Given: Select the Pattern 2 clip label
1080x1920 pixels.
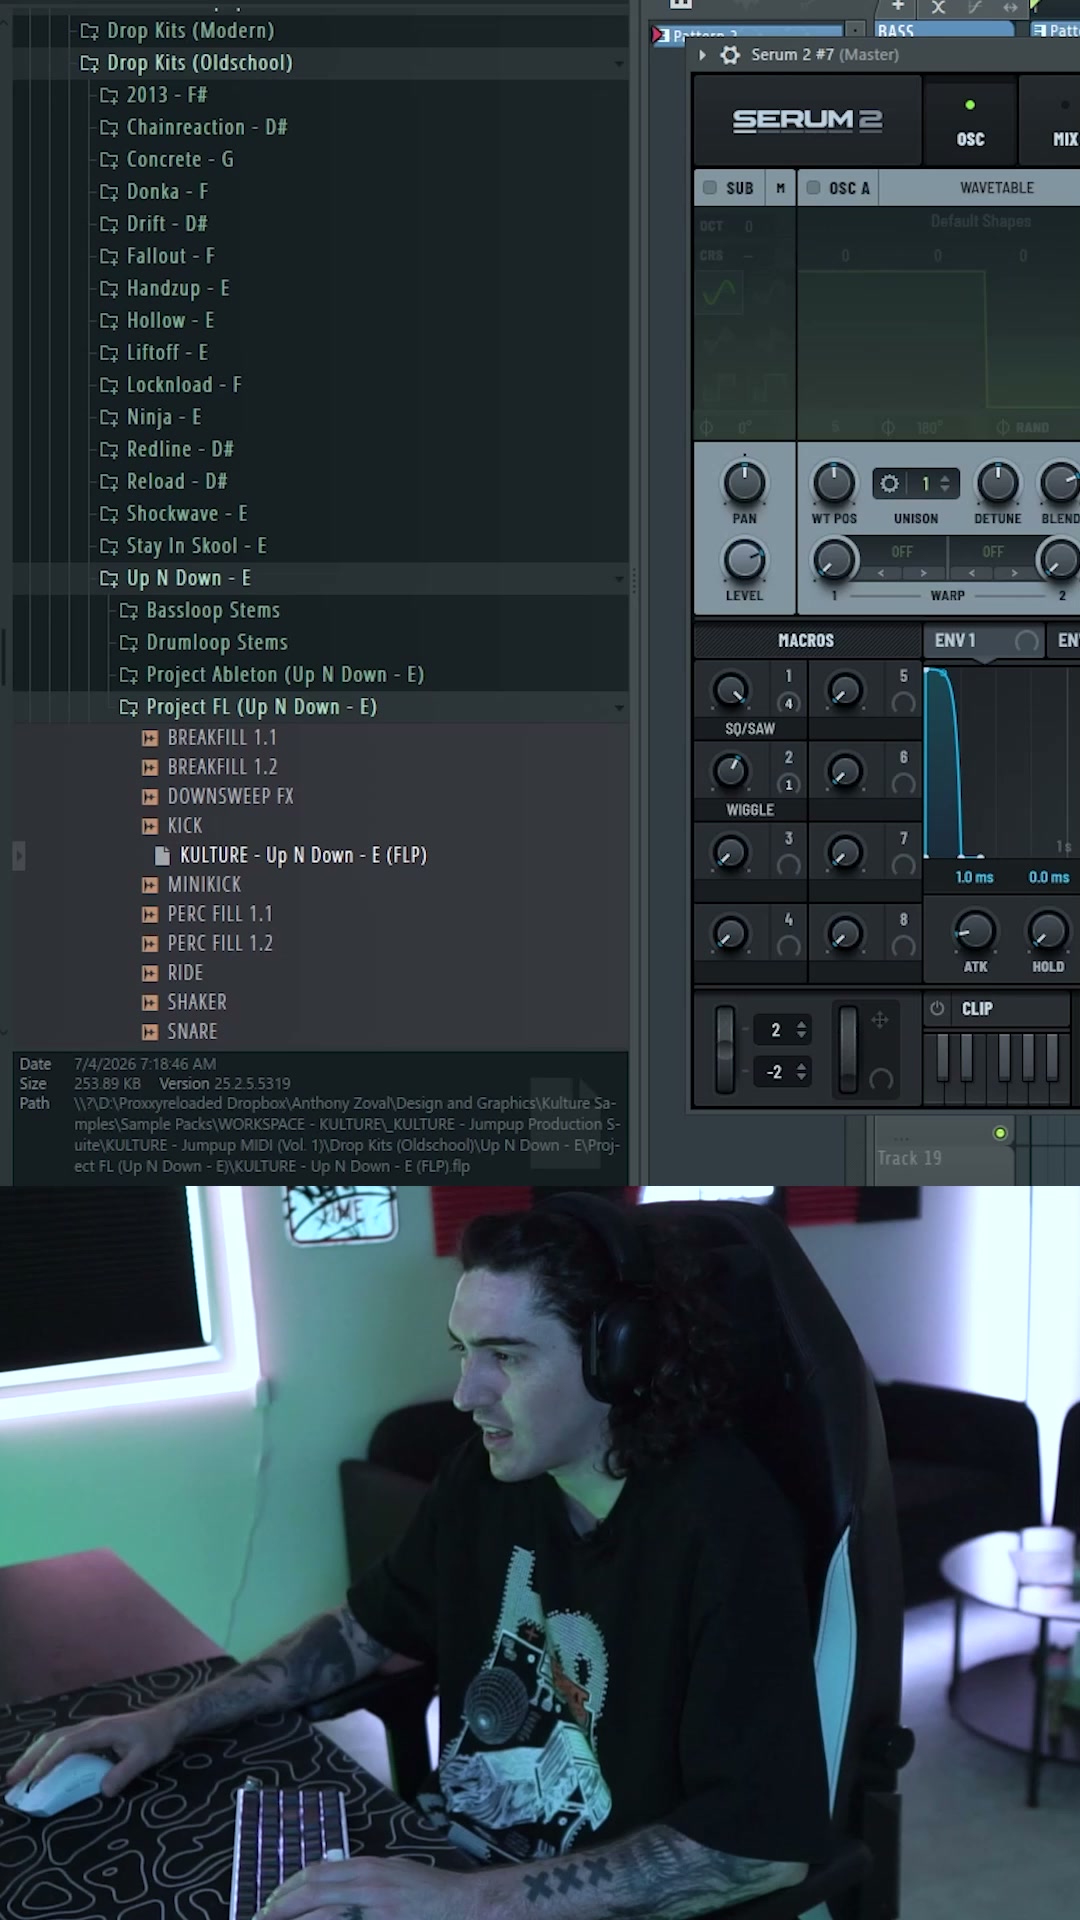Looking at the screenshot, I should point(705,35).
